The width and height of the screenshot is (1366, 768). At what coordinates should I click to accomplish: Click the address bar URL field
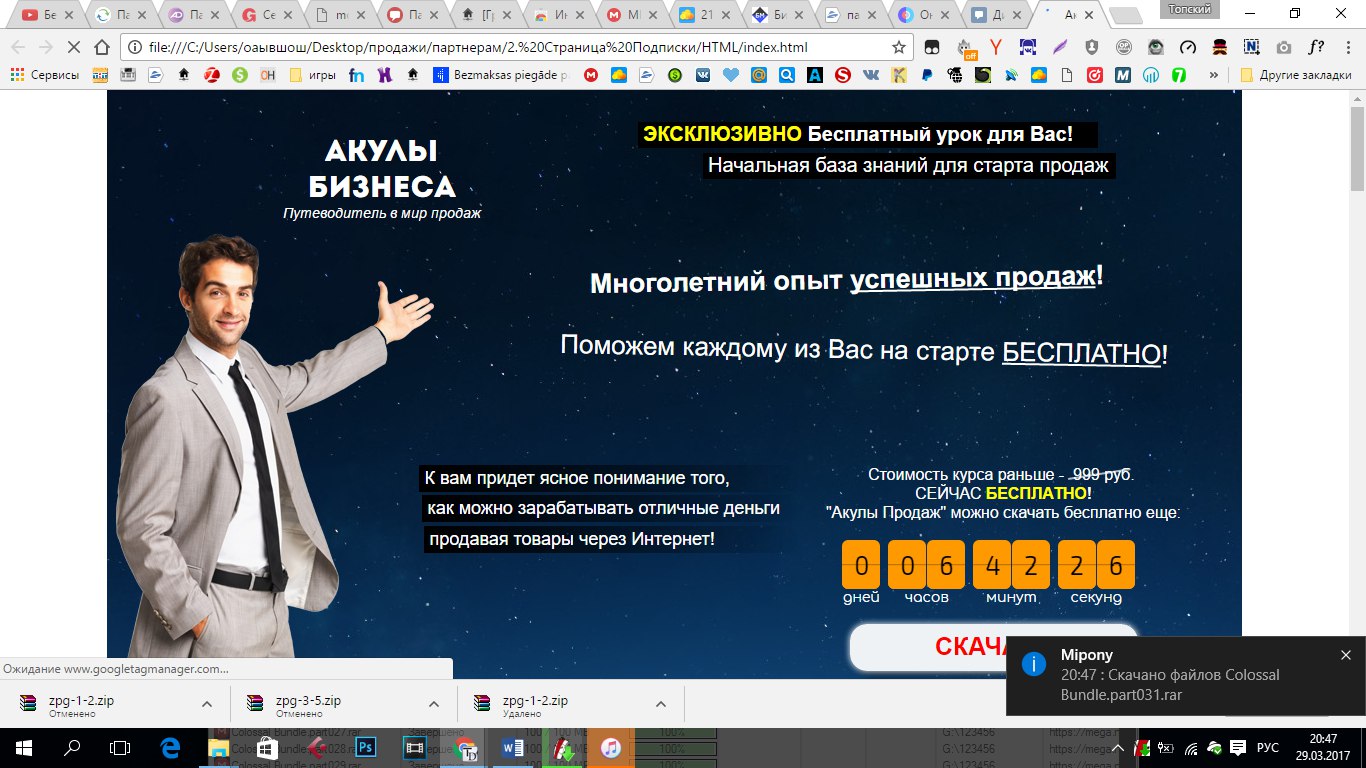(x=500, y=47)
